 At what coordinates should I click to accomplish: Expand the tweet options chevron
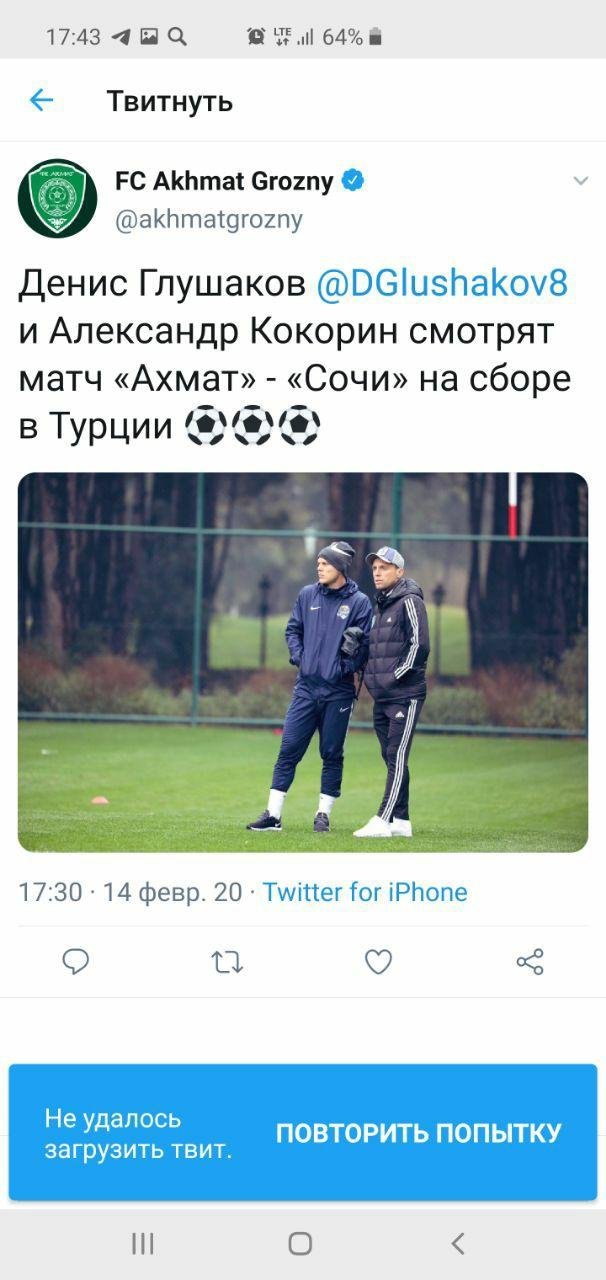(580, 181)
